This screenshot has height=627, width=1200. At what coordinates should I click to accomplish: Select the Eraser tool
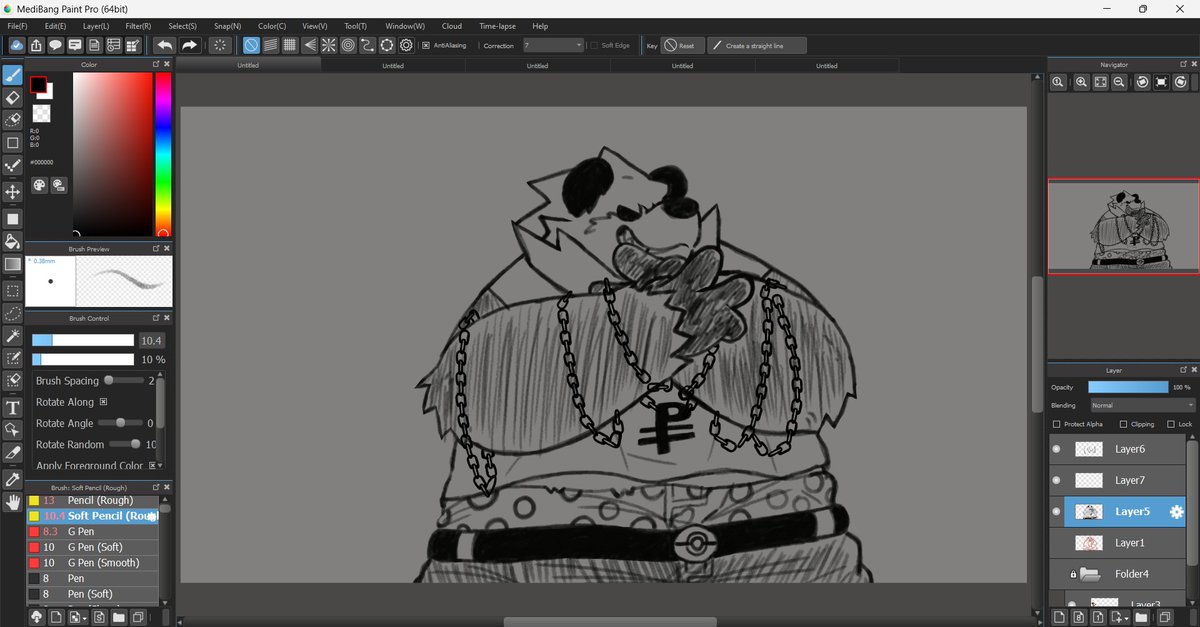[13, 98]
